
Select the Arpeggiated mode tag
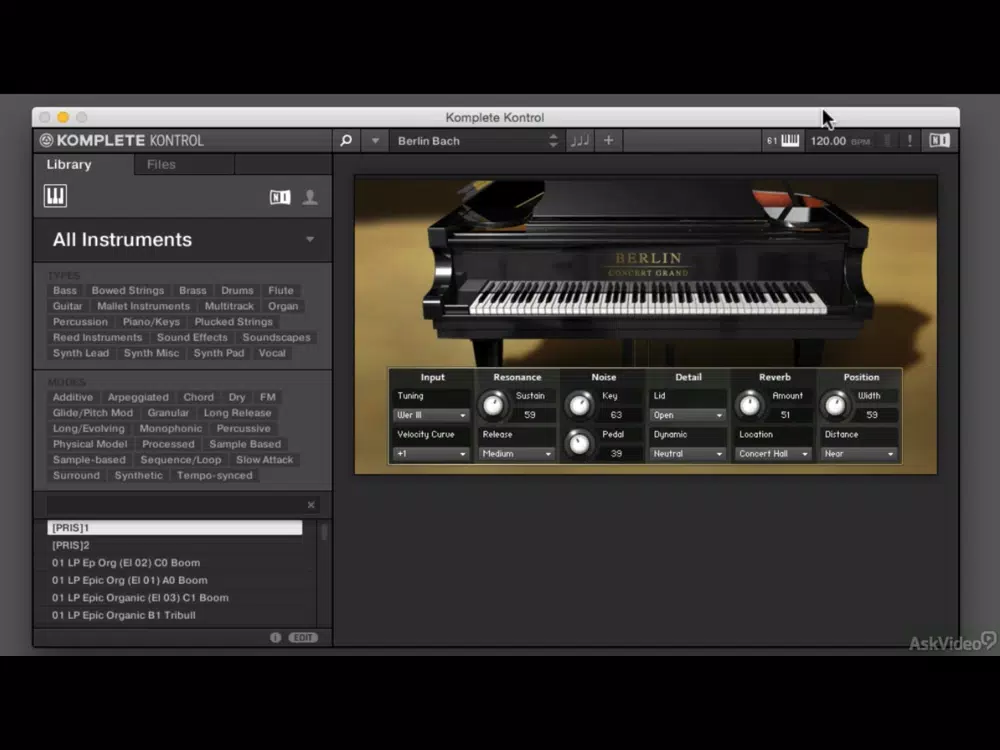(x=138, y=397)
